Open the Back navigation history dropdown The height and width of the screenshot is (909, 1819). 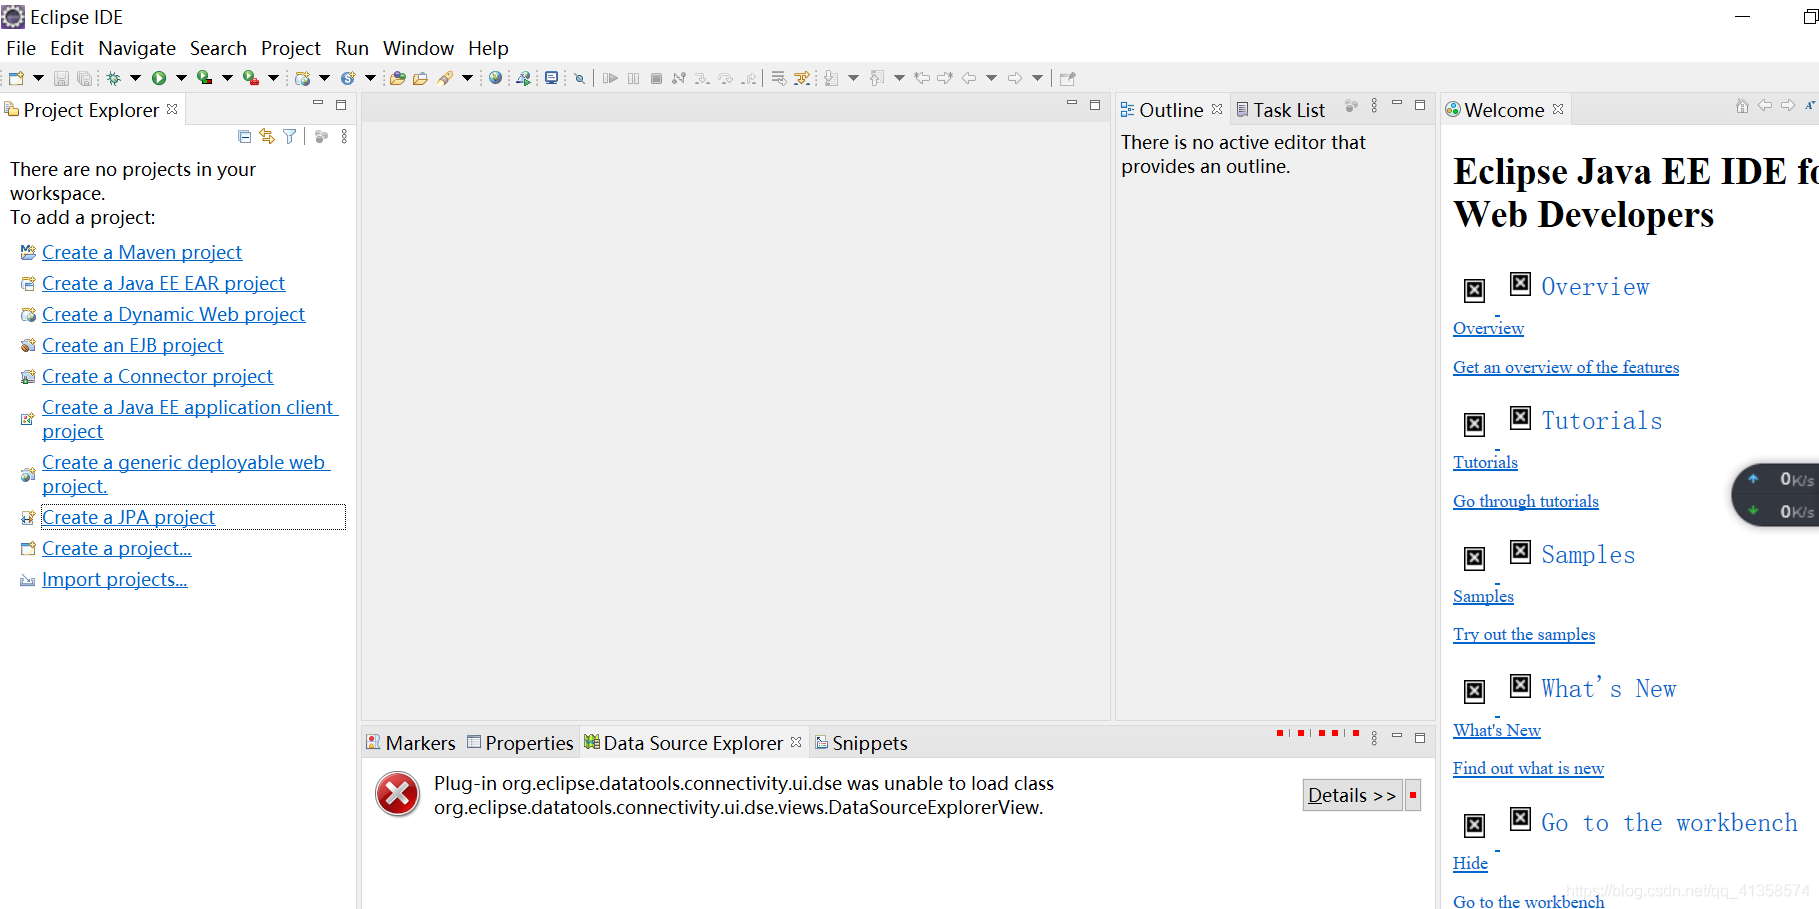click(x=991, y=78)
